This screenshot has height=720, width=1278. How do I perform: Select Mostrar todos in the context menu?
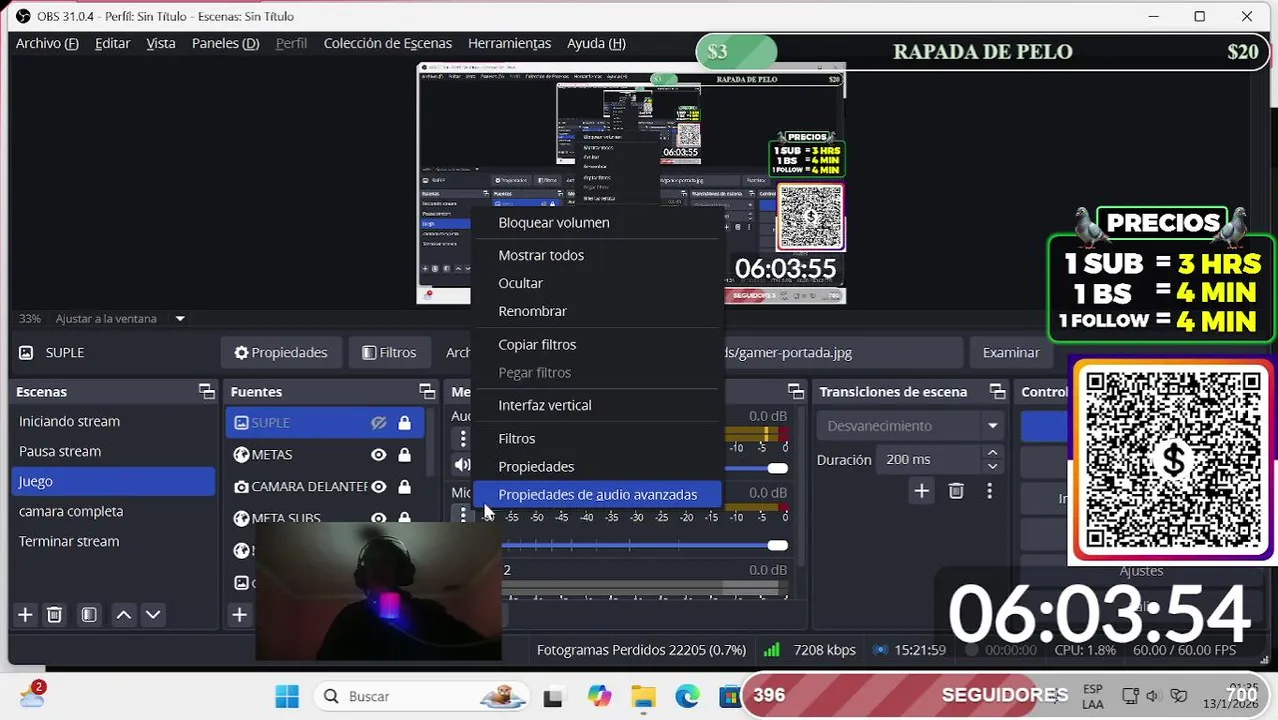point(597,255)
